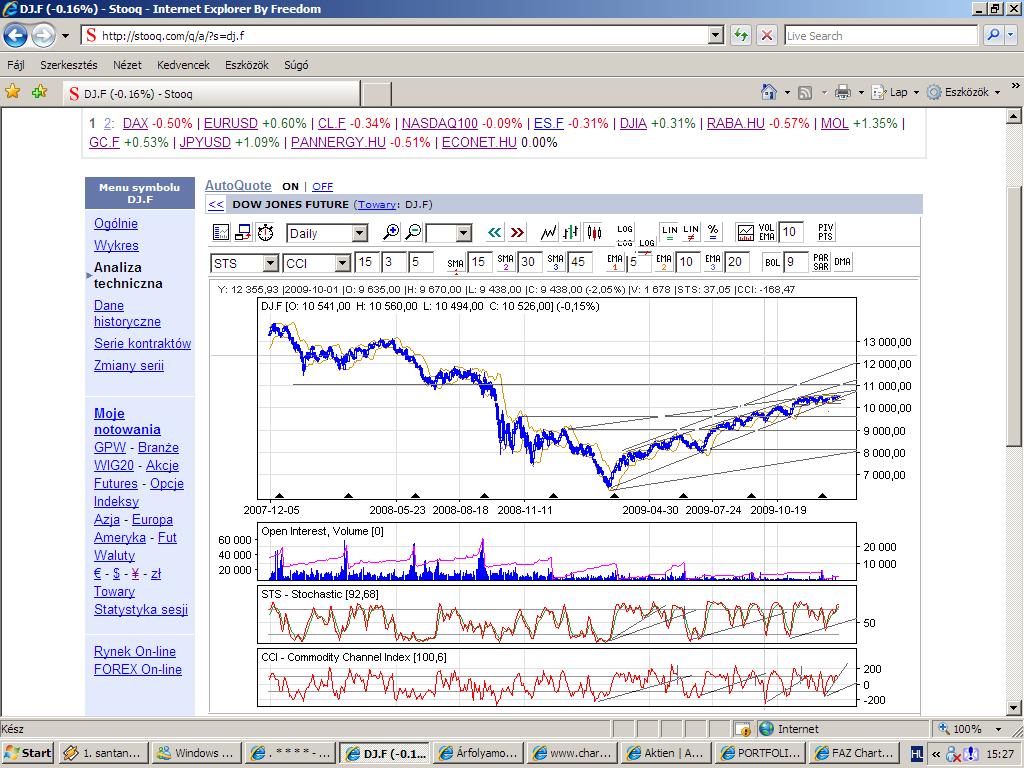The image size is (1024, 768).
Task: Open the status bar zoom level dropdown arrow
Action: [999, 729]
